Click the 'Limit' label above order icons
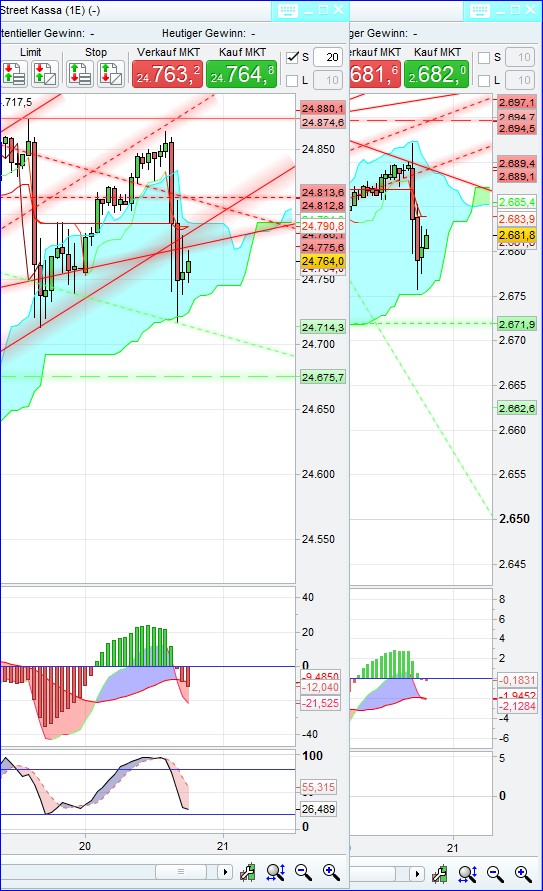Image resolution: width=543 pixels, height=891 pixels. [31, 52]
